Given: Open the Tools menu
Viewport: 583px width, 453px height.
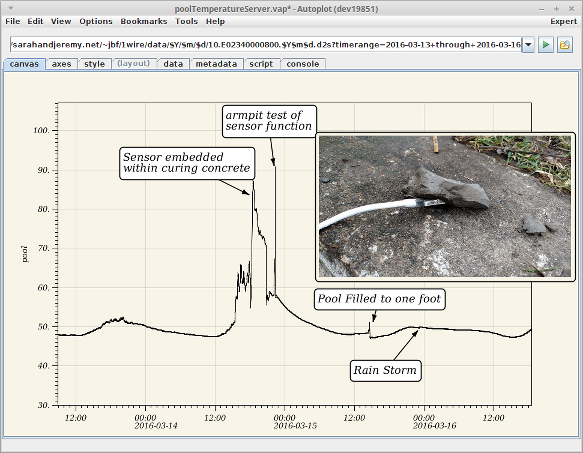Looking at the screenshot, I should (186, 22).
